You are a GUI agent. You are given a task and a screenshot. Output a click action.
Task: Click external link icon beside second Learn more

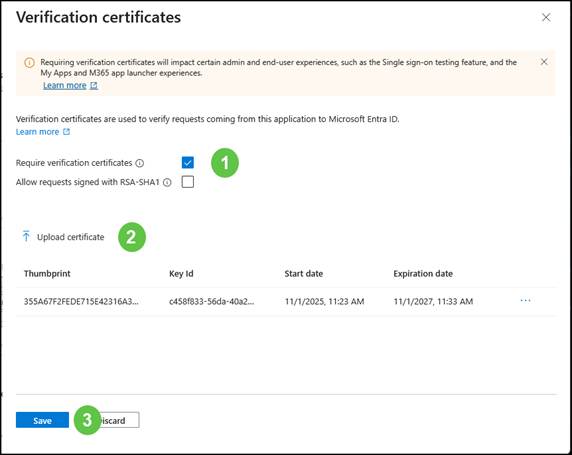(x=66, y=132)
